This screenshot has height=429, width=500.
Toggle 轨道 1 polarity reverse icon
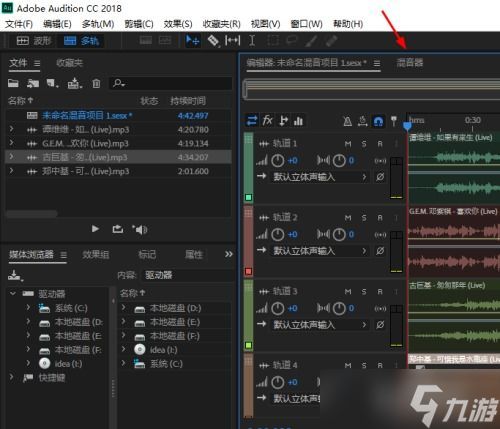[380, 177]
